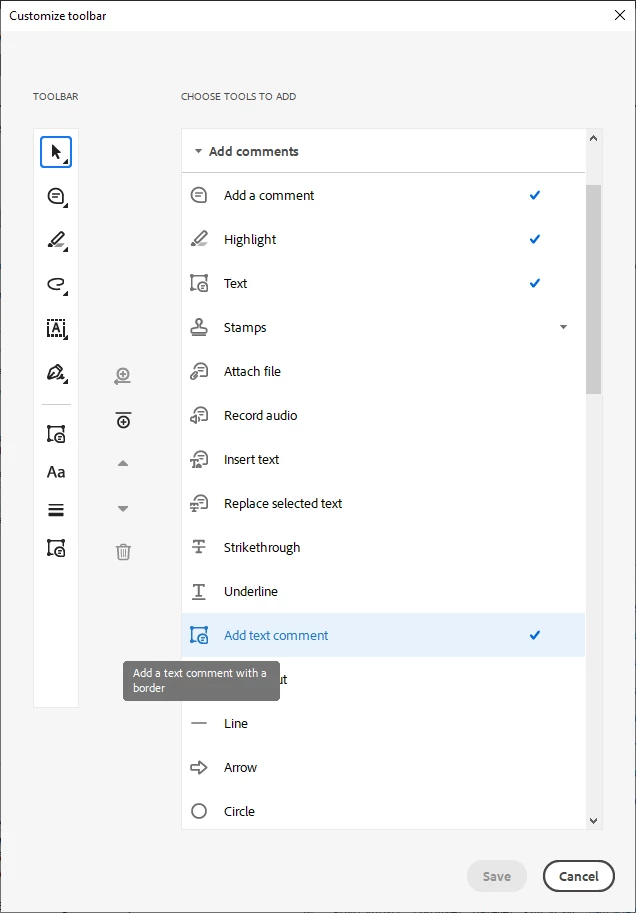Open the Stamps dropdown arrow
The width and height of the screenshot is (636, 913).
563,327
